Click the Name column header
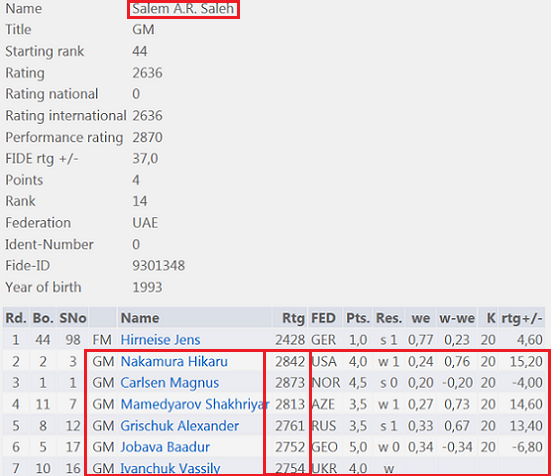The height and width of the screenshot is (476, 551). pyautogui.click(x=140, y=318)
